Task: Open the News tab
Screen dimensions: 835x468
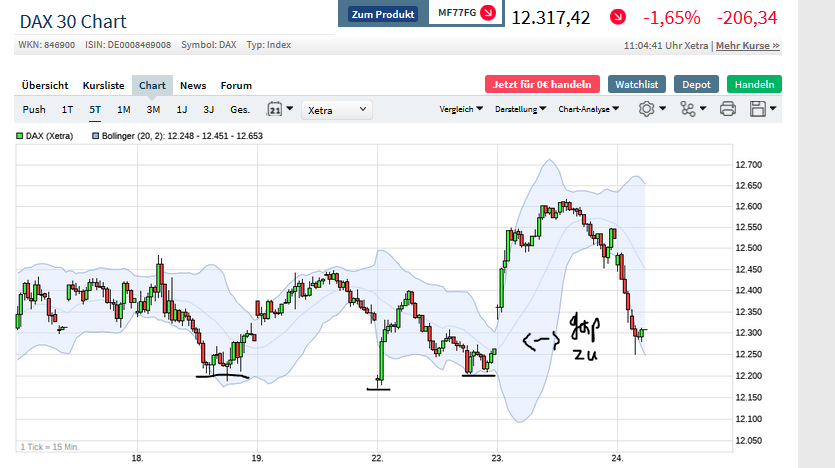Action: [x=193, y=85]
